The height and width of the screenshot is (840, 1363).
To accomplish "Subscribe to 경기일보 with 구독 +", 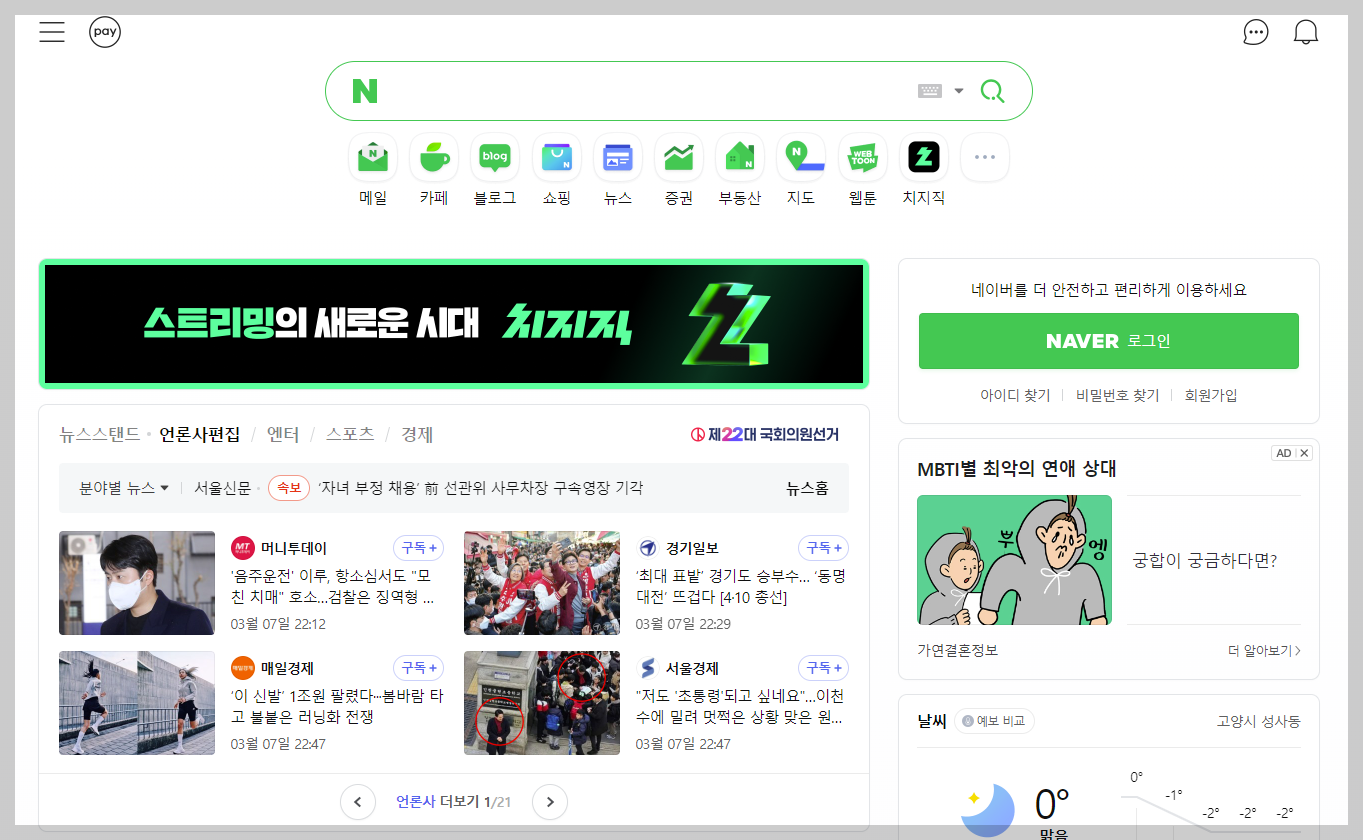I will coord(824,548).
